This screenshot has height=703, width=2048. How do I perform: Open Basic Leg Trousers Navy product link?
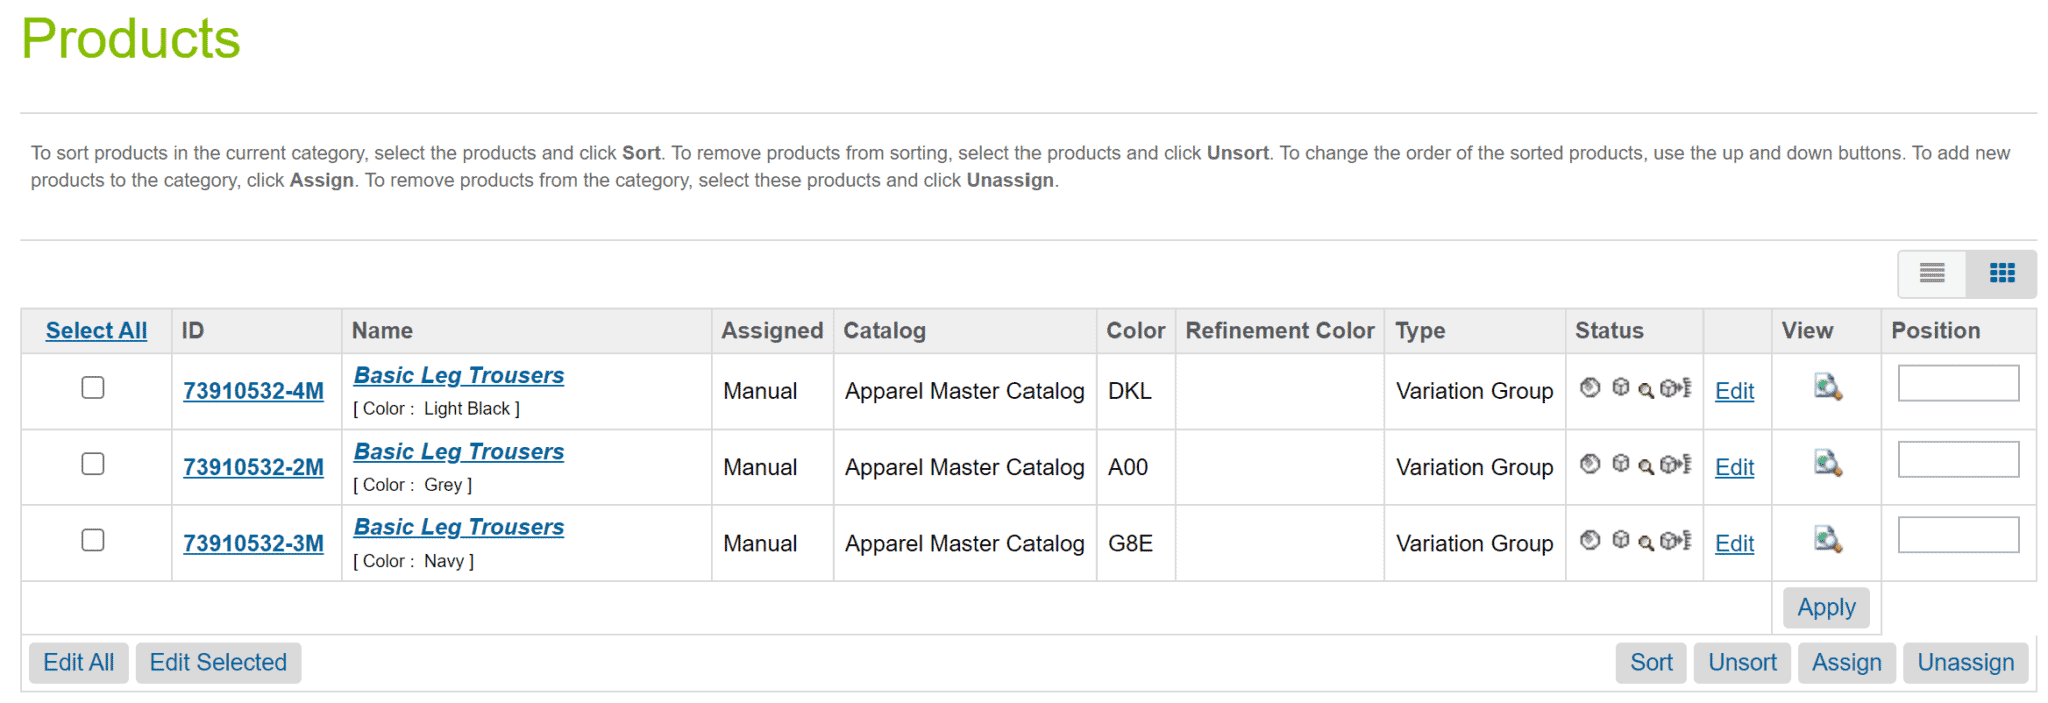click(459, 527)
